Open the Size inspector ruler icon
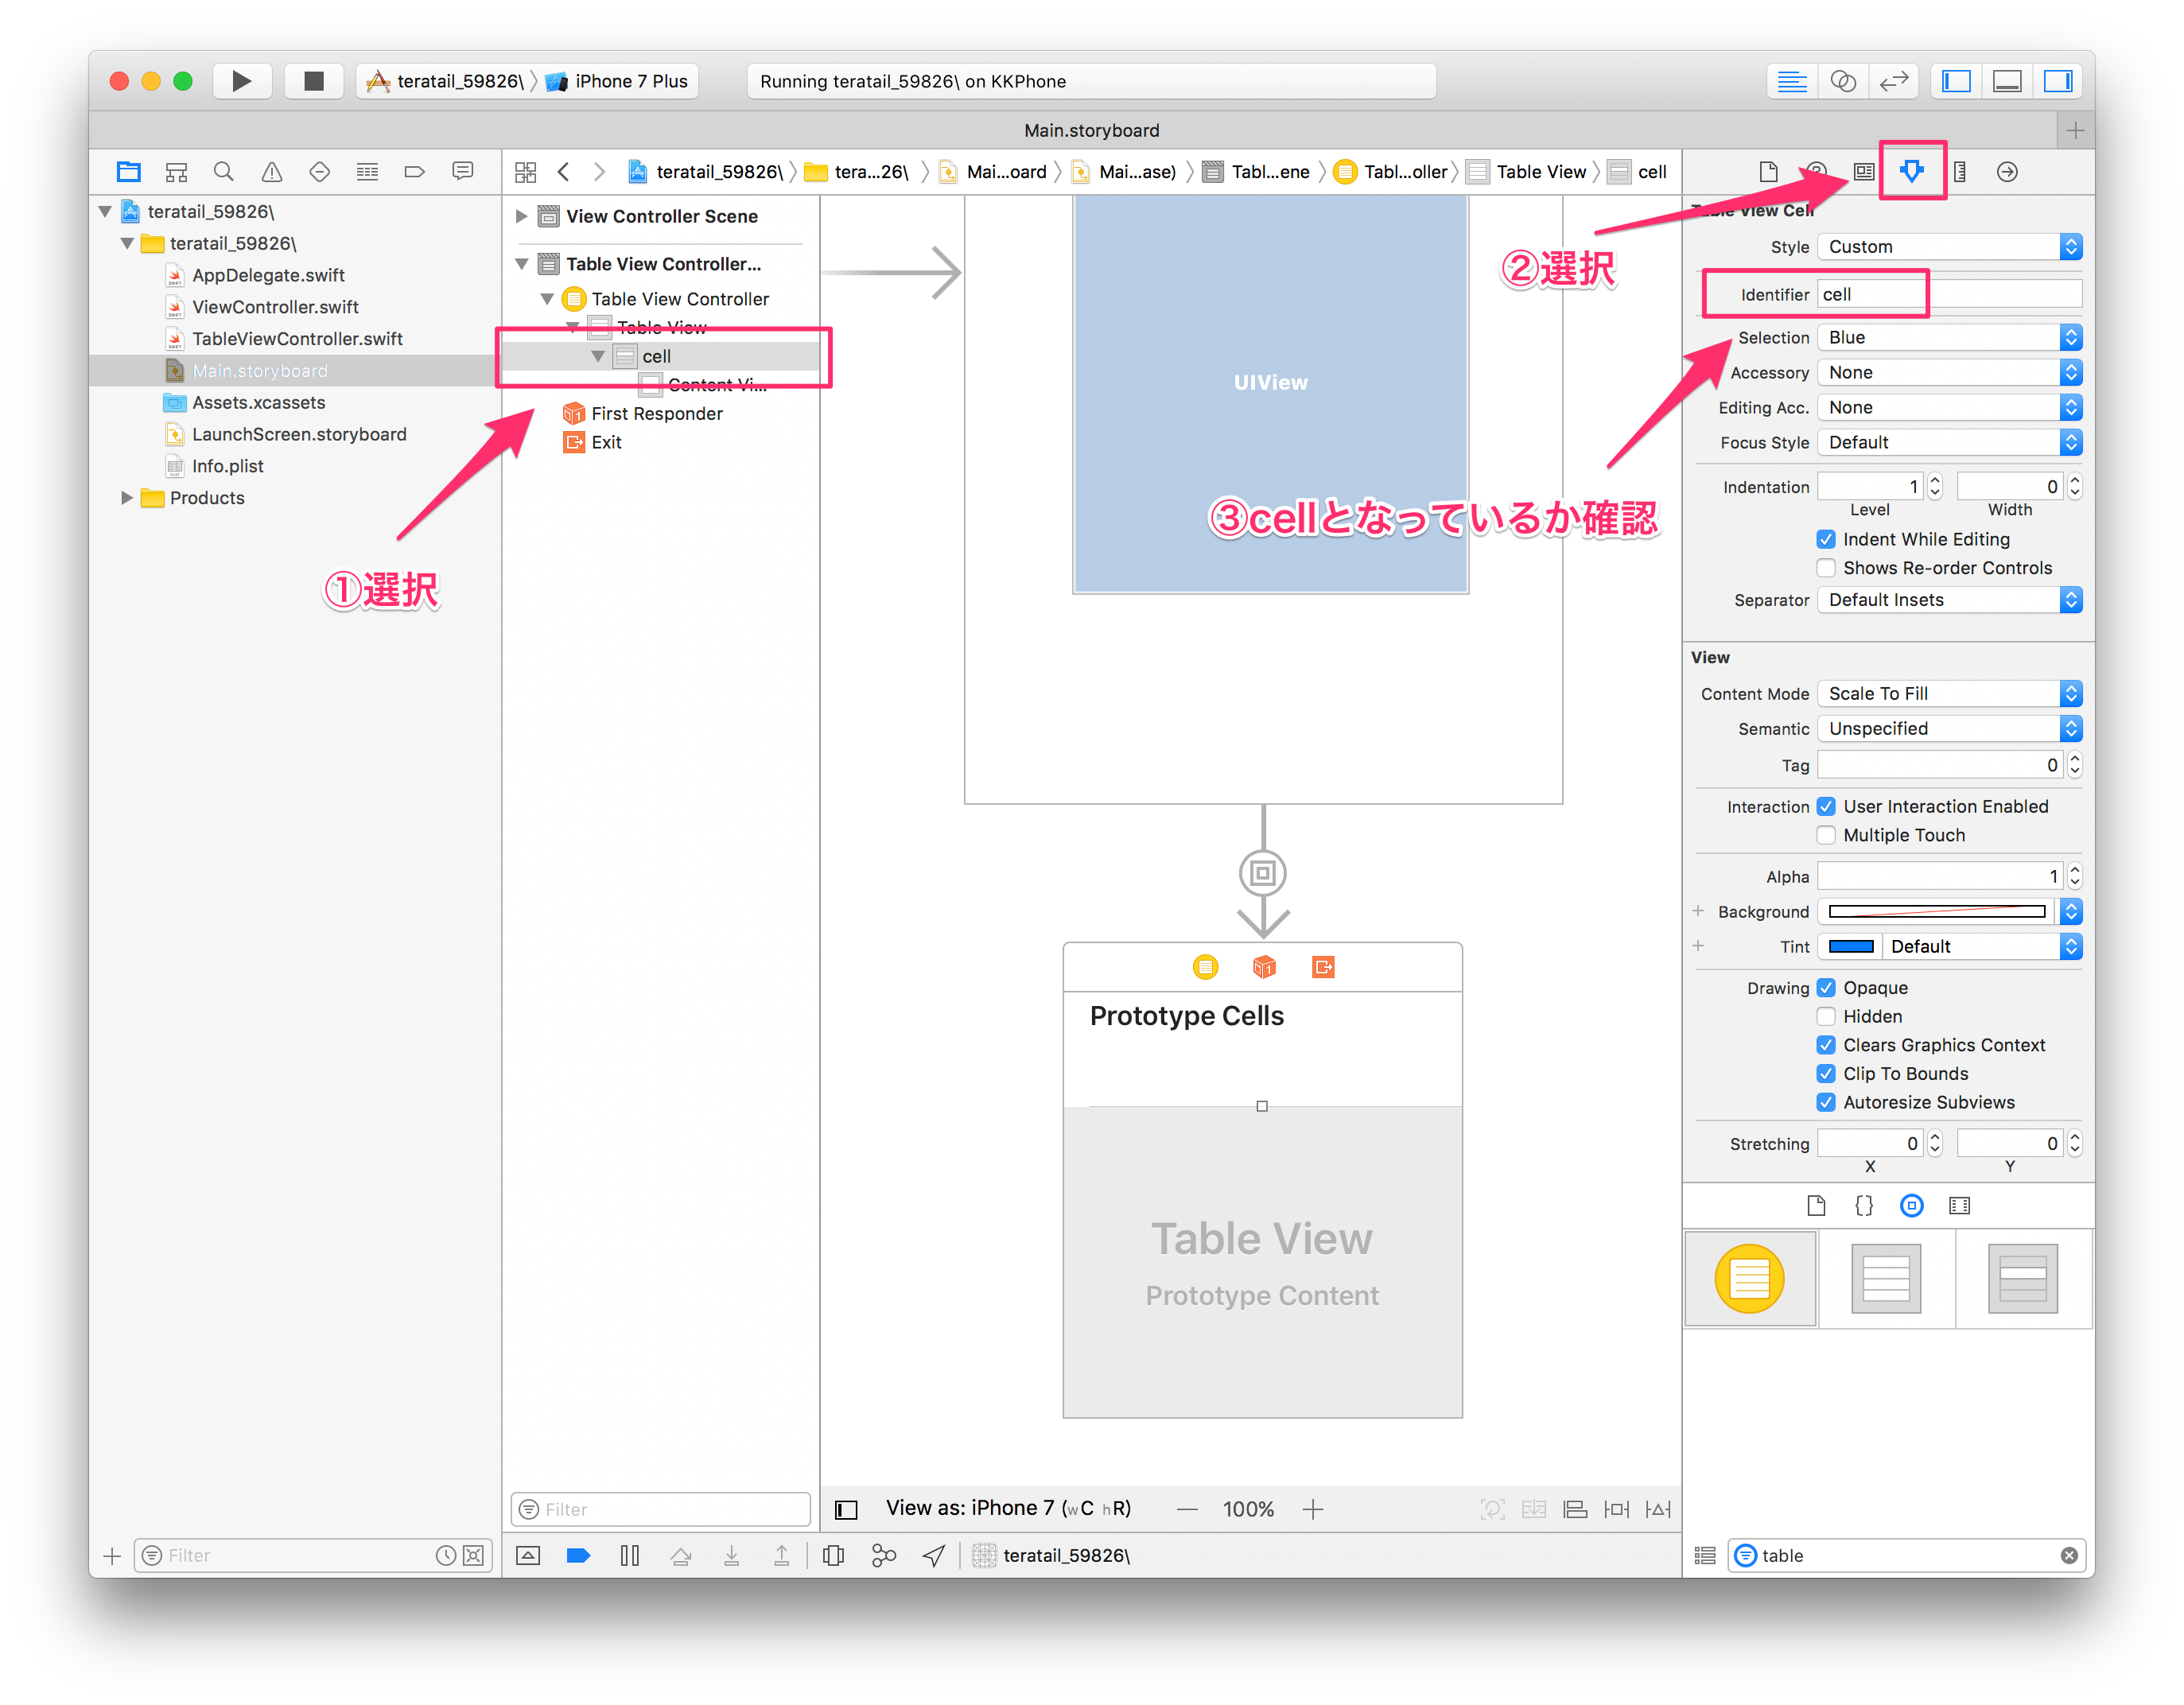The height and width of the screenshot is (1705, 2184). [x=1960, y=171]
